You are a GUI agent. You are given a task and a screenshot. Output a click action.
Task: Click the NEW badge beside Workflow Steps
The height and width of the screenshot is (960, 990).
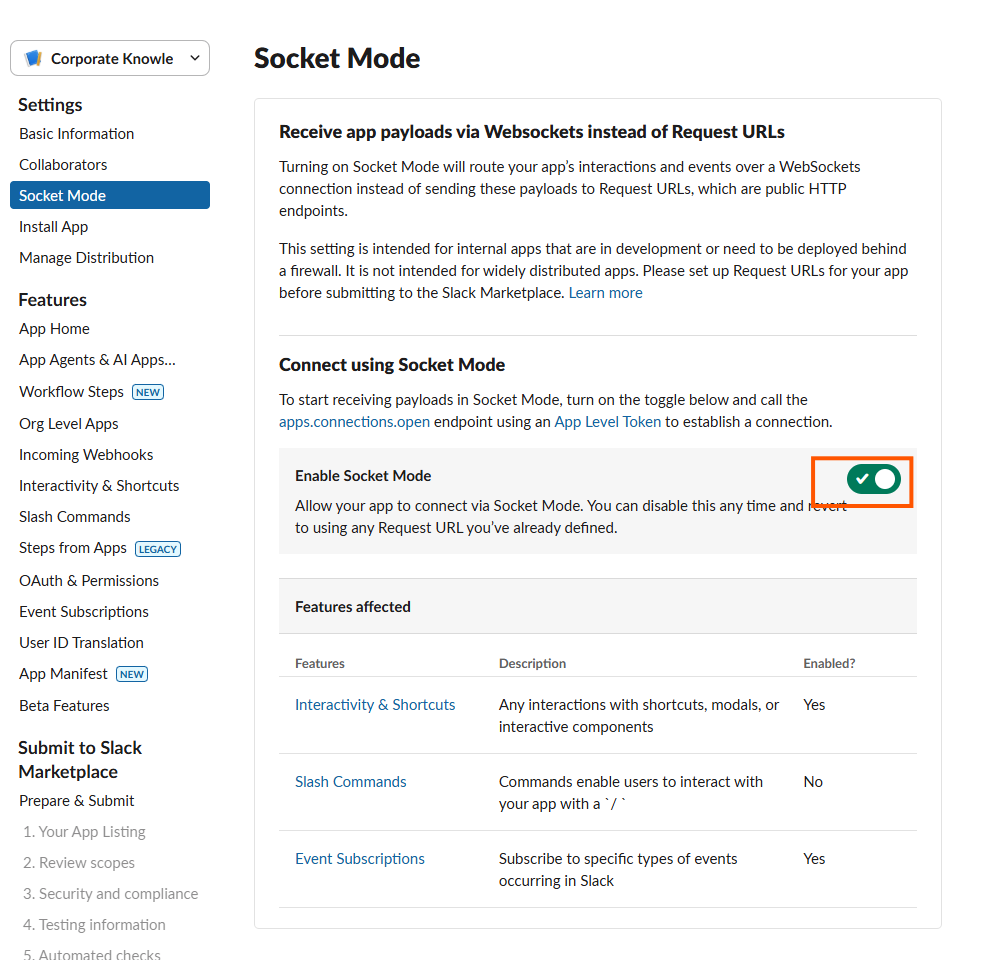pyautogui.click(x=148, y=392)
